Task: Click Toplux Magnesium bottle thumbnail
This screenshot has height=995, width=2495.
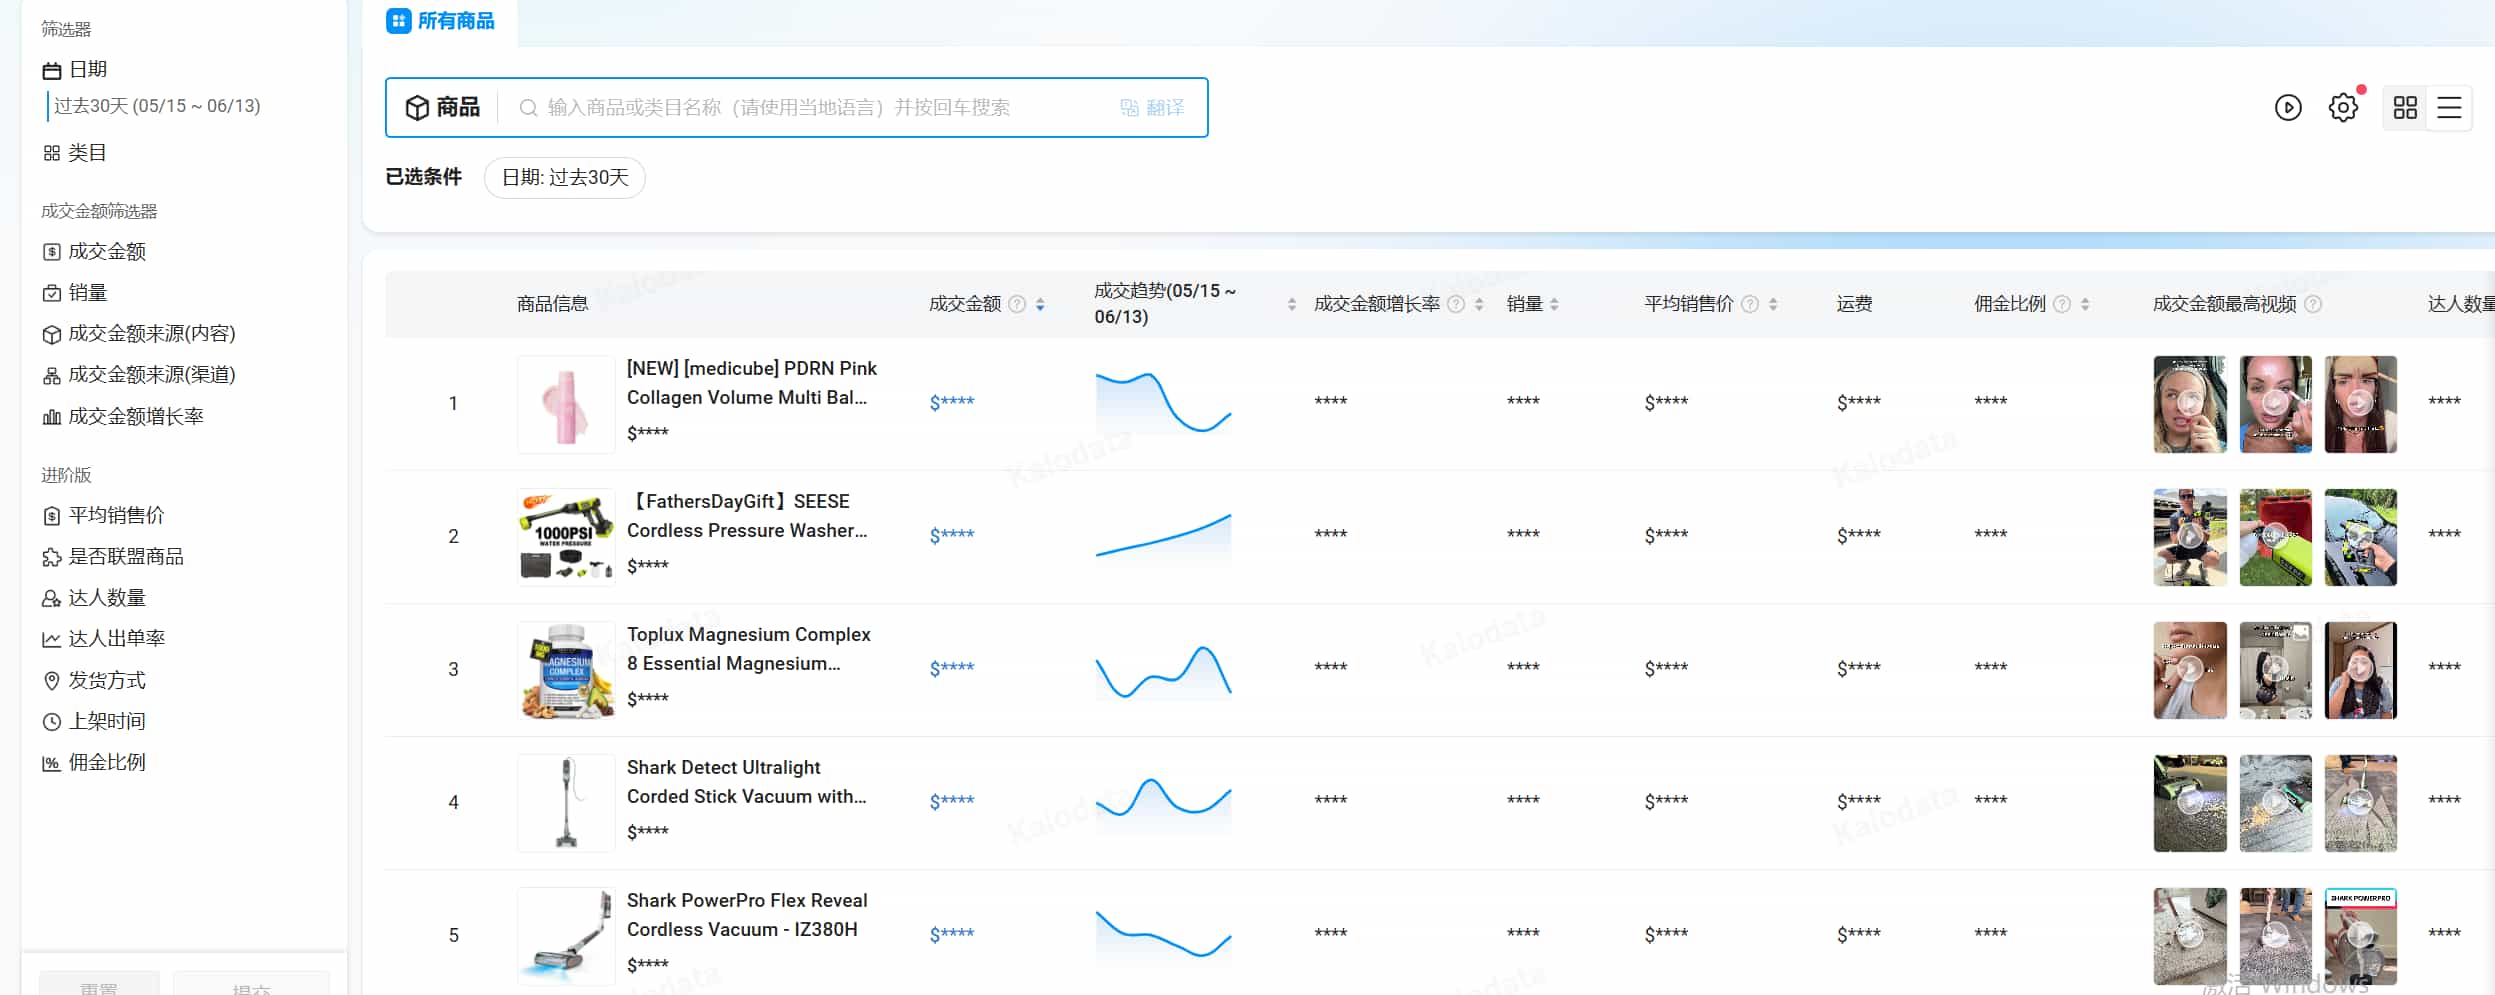Action: (x=566, y=670)
